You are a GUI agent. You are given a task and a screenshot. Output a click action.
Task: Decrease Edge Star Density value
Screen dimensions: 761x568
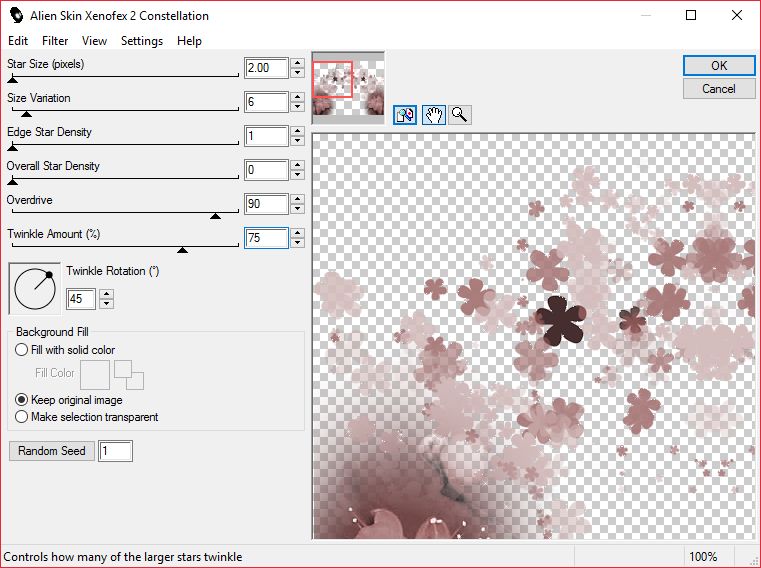298,141
